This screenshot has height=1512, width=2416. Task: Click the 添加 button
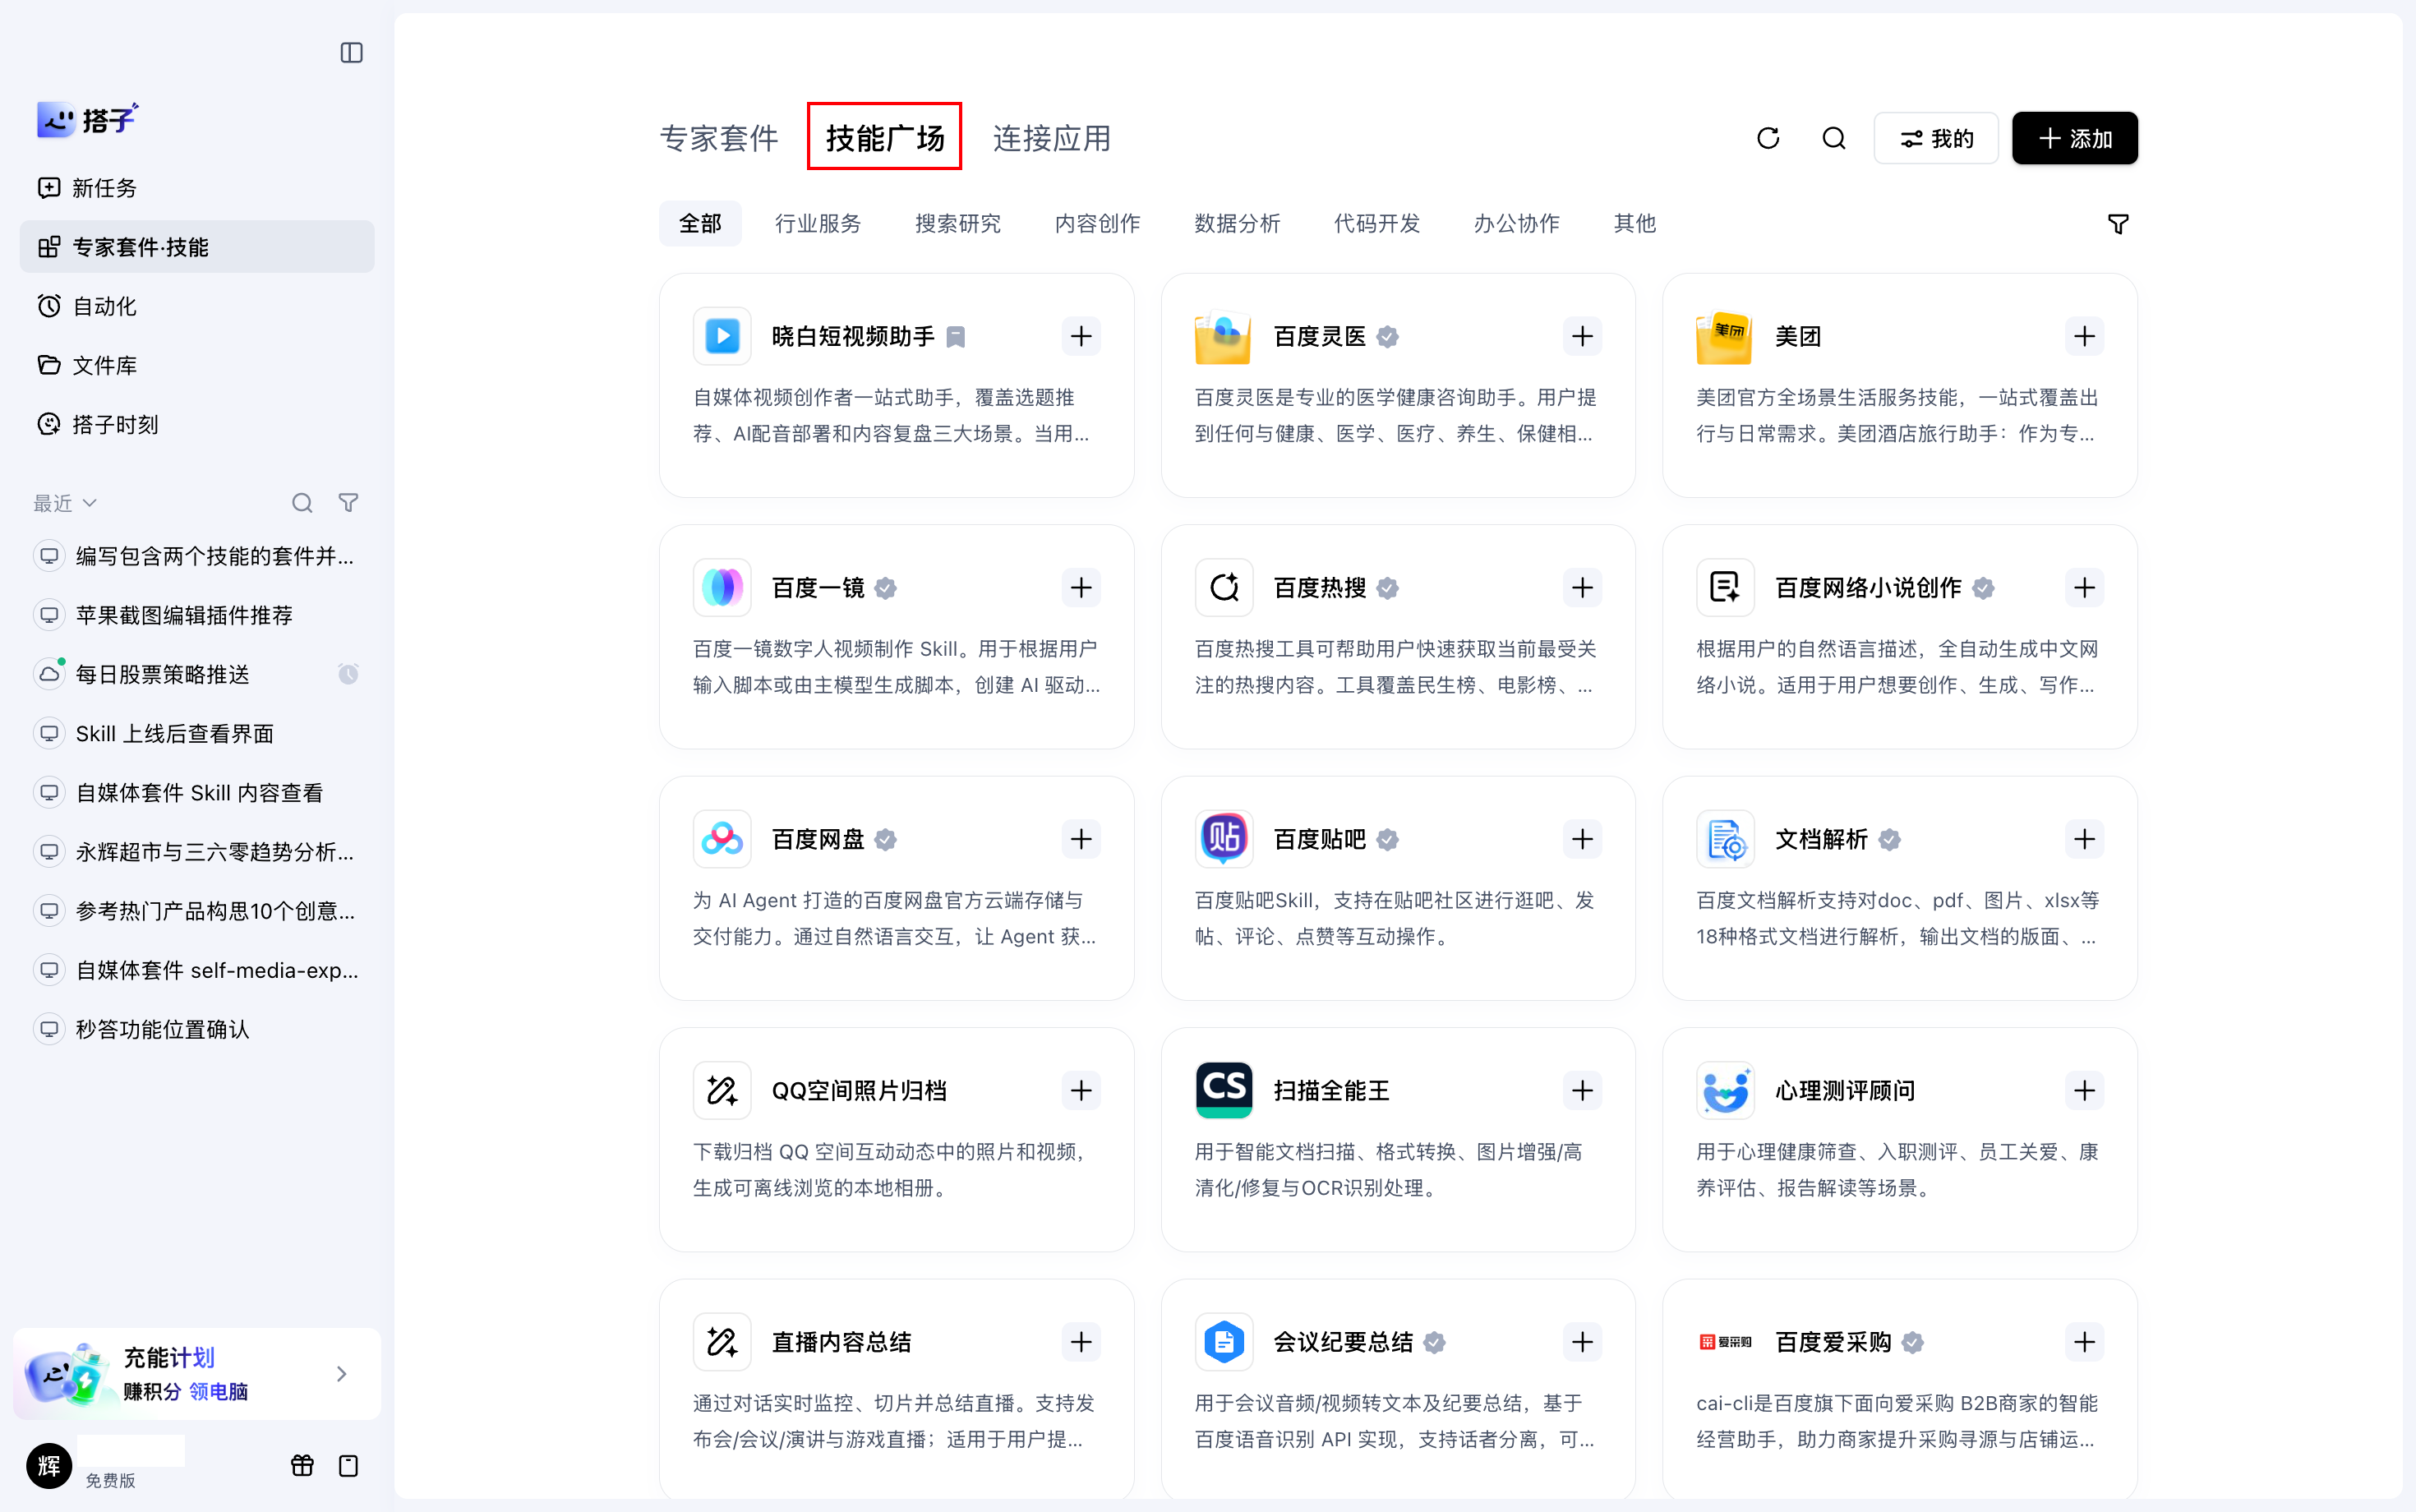2075,138
